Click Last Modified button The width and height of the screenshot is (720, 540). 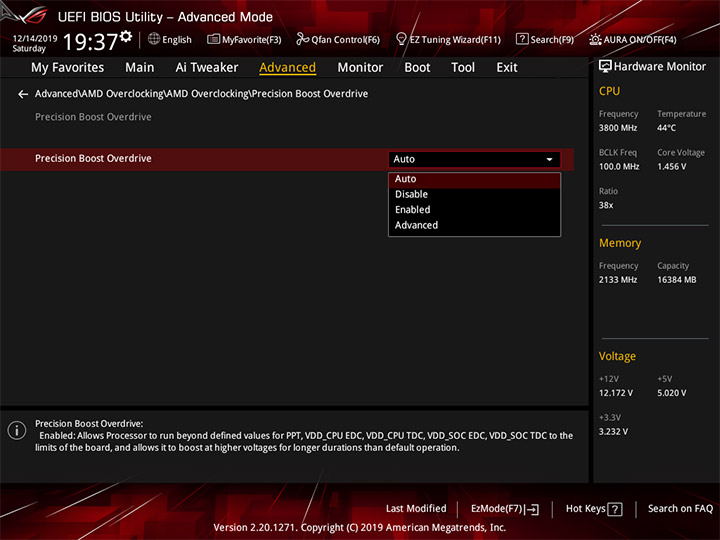416,509
